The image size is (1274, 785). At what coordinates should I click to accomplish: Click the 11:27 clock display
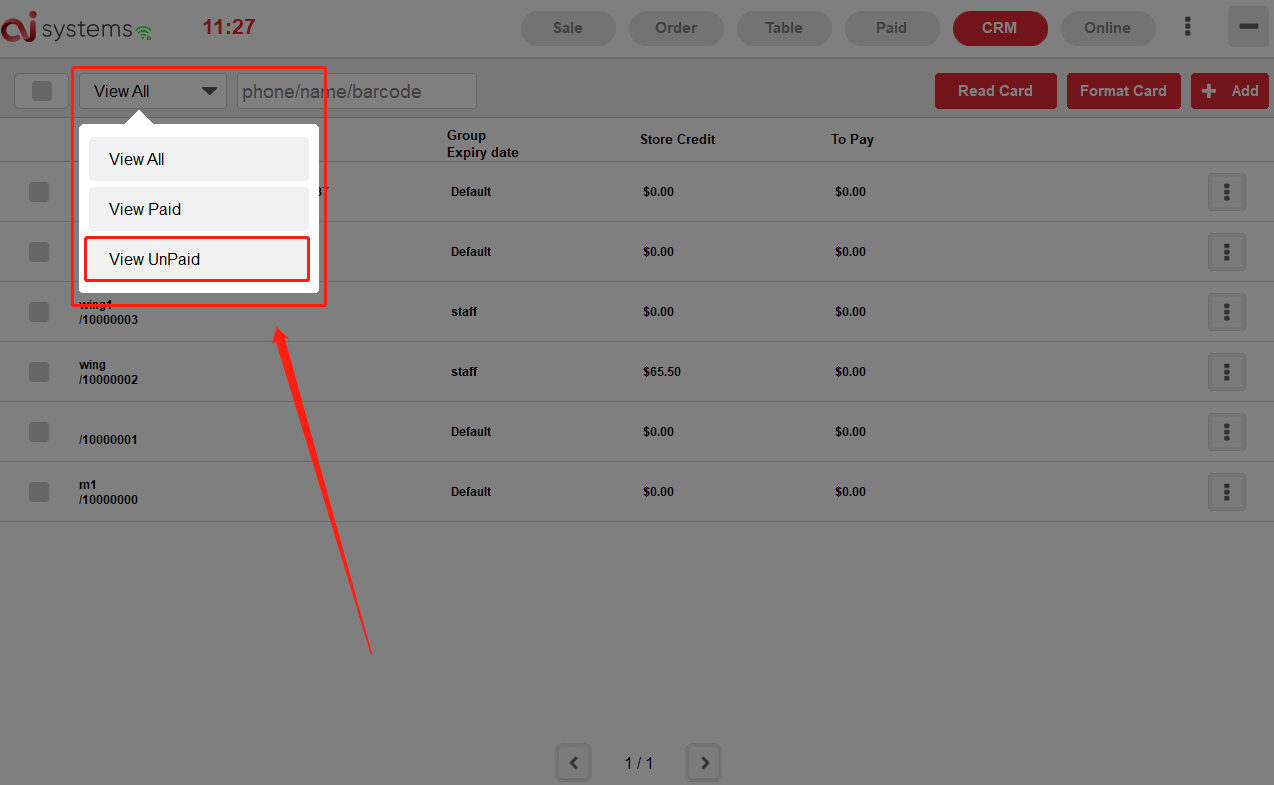tap(229, 27)
